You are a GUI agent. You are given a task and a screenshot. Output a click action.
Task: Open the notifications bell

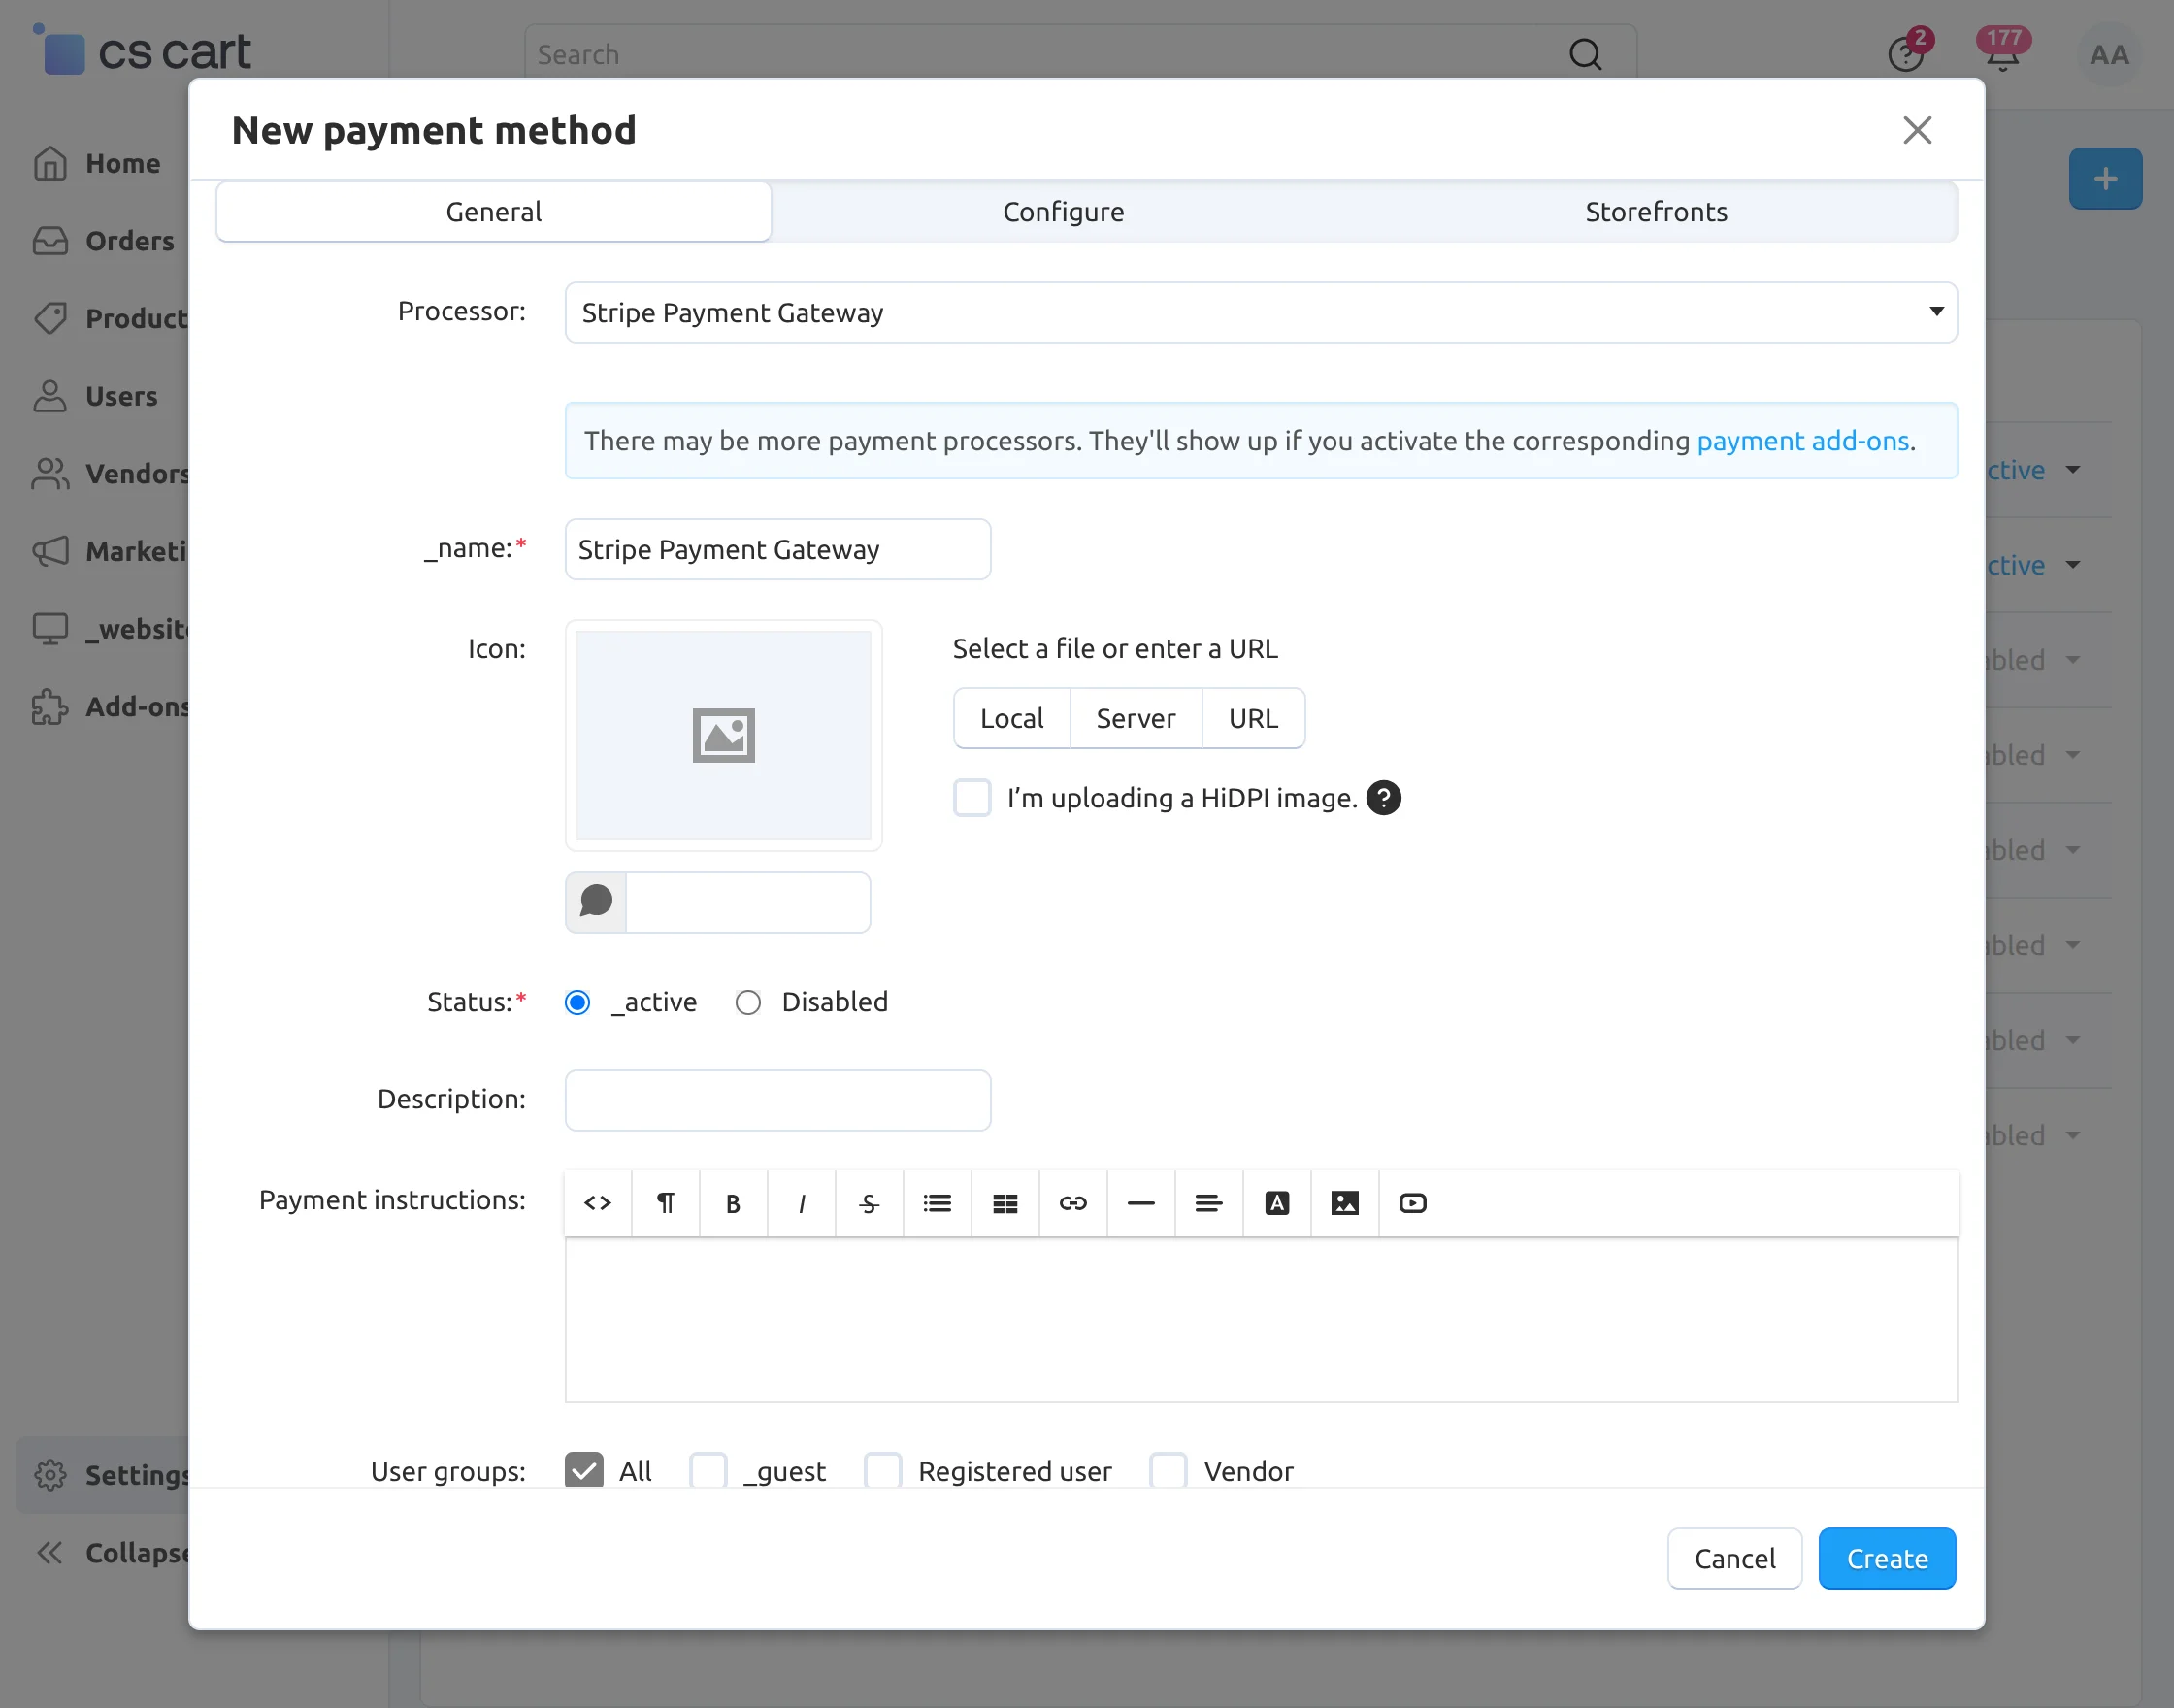(2003, 53)
